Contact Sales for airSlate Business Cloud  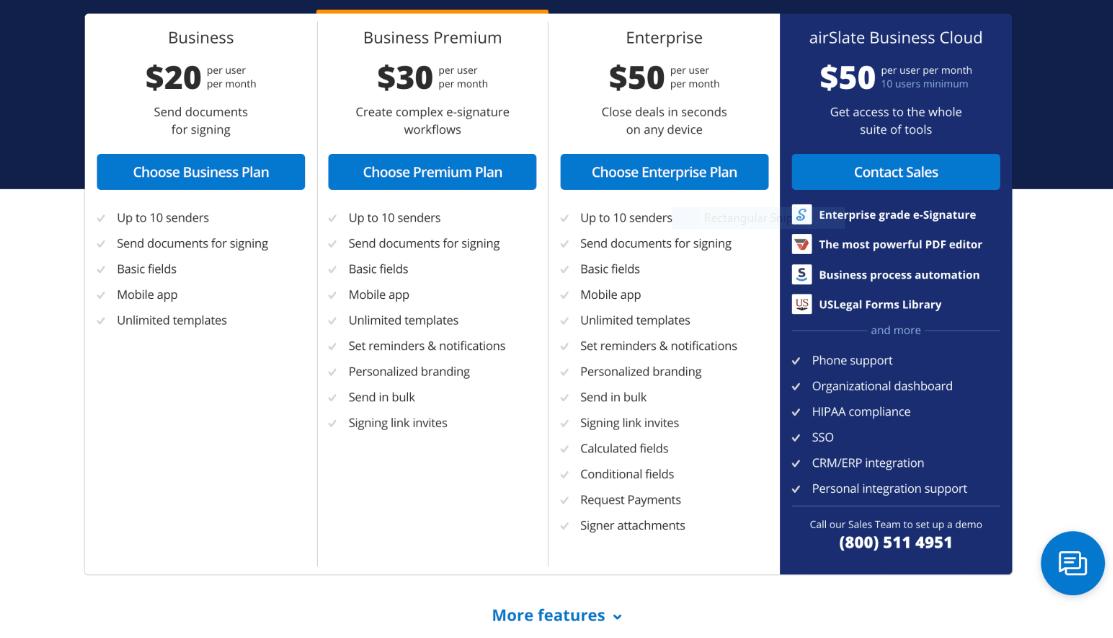coord(896,172)
